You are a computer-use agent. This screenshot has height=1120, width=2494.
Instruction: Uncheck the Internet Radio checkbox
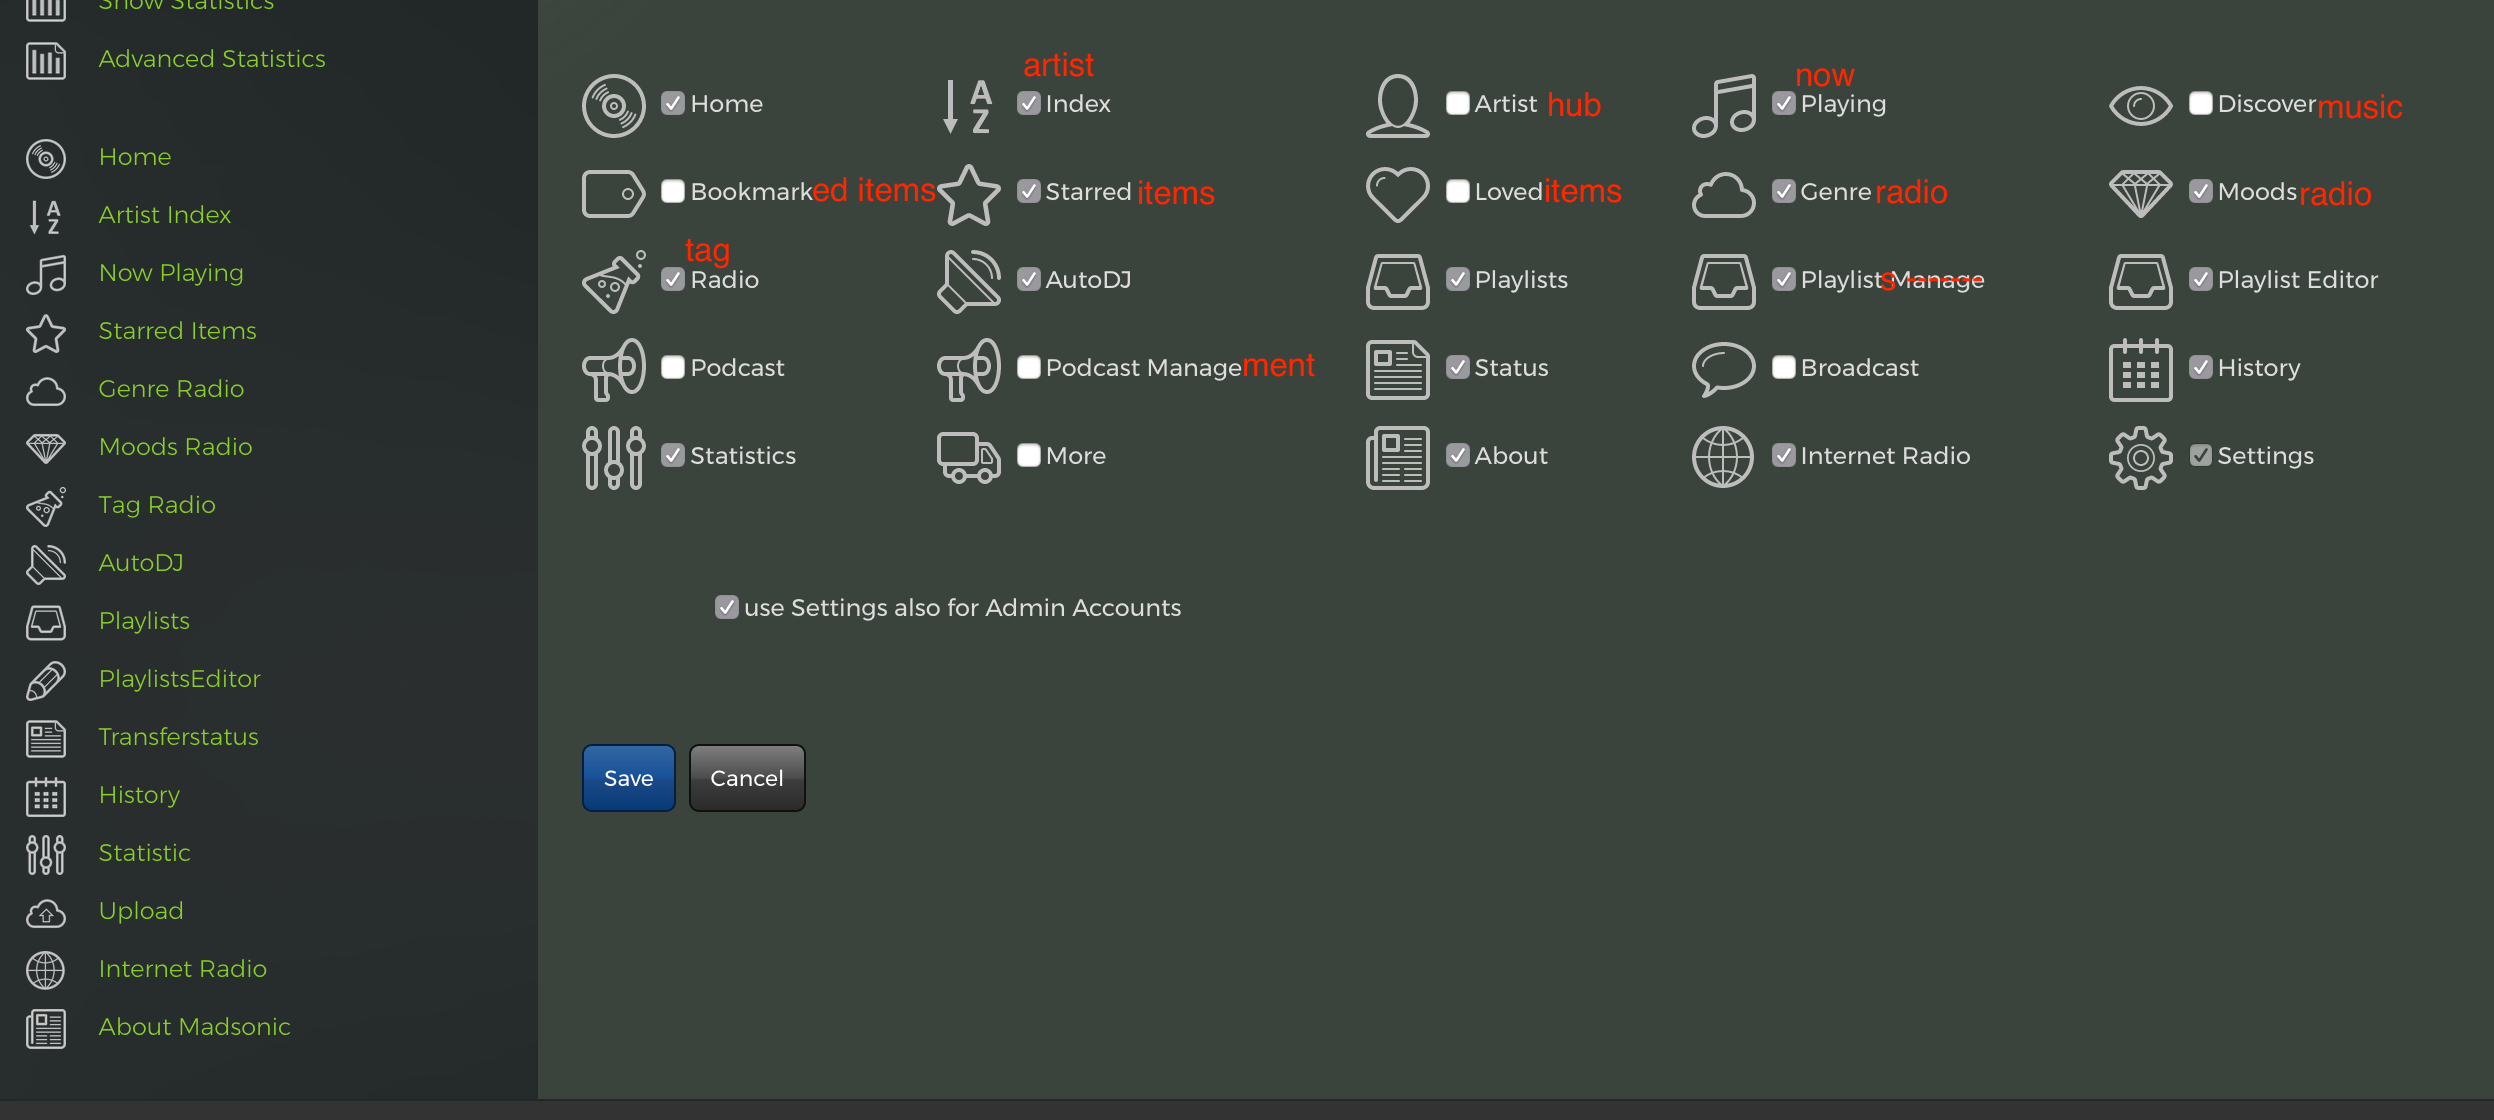(x=1784, y=456)
